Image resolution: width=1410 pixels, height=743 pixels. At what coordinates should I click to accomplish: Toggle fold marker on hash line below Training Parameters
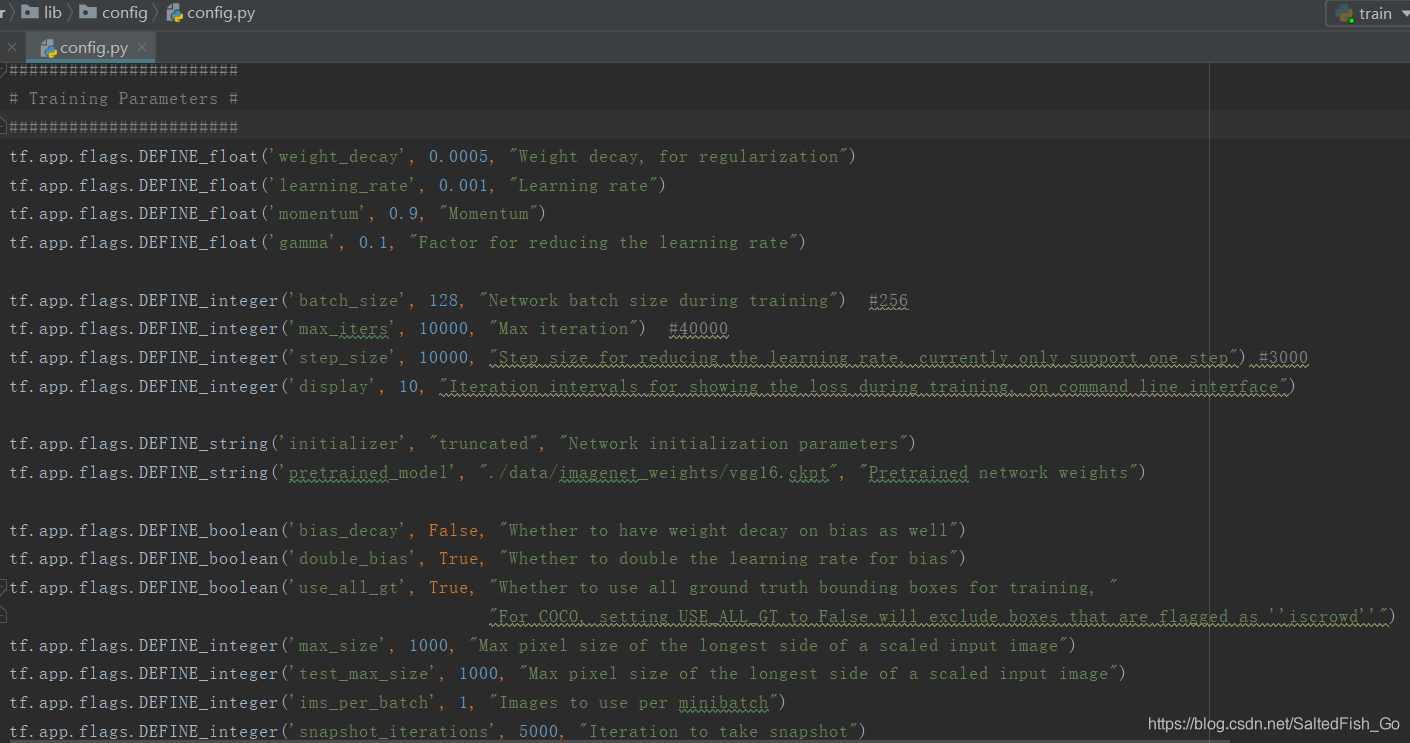point(3,127)
